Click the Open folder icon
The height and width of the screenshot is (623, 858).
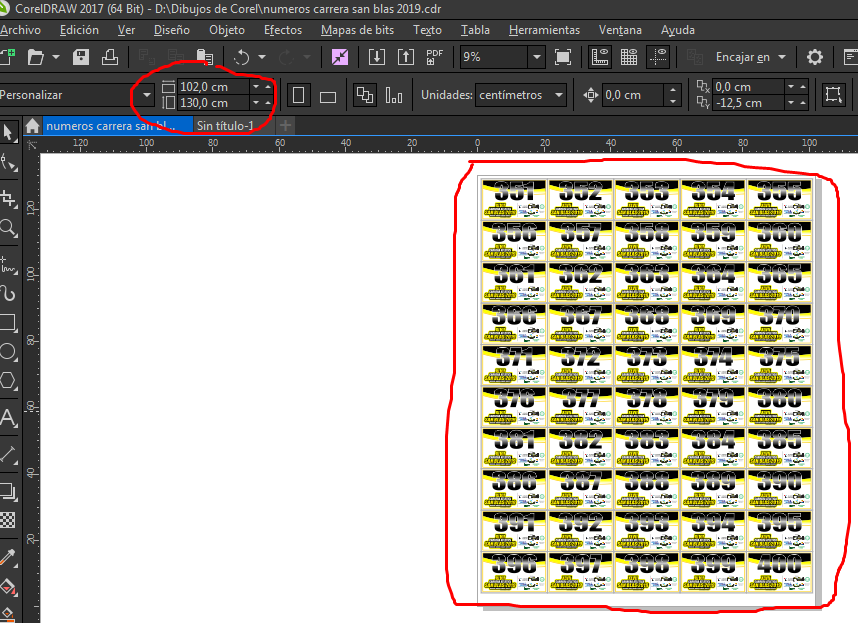click(x=36, y=57)
